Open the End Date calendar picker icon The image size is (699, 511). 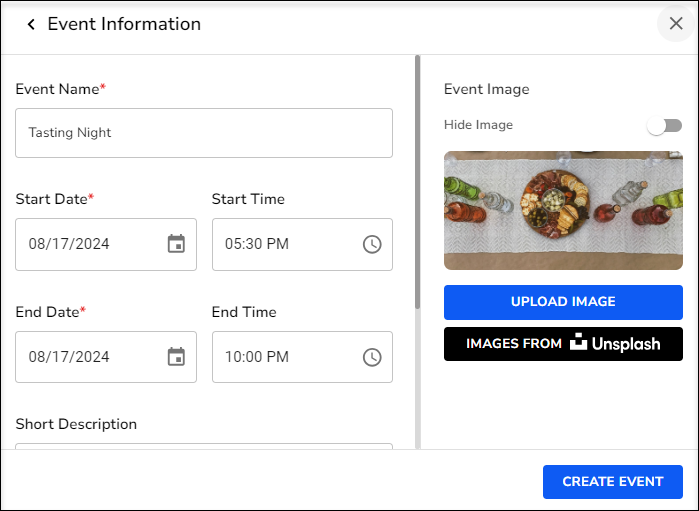coord(176,357)
